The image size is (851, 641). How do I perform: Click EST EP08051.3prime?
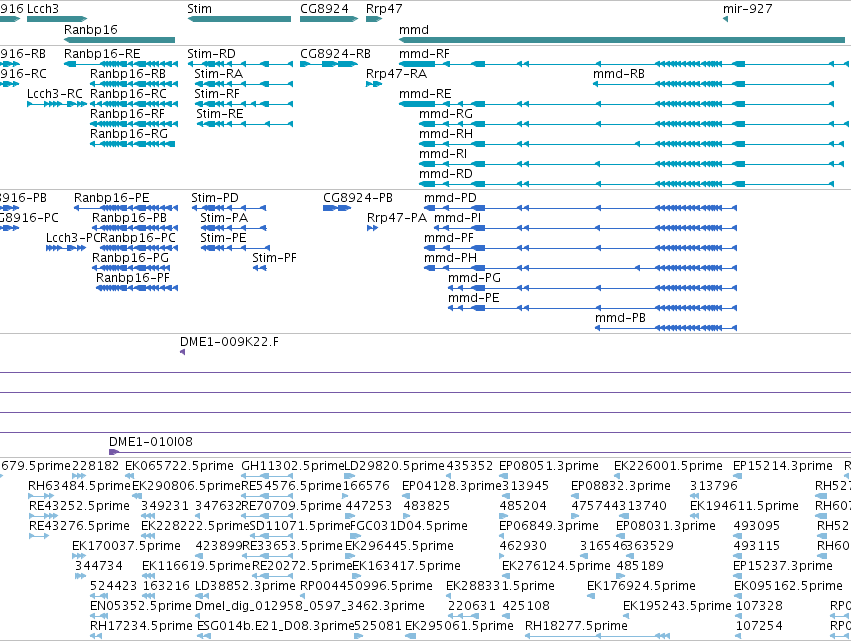click(x=549, y=466)
